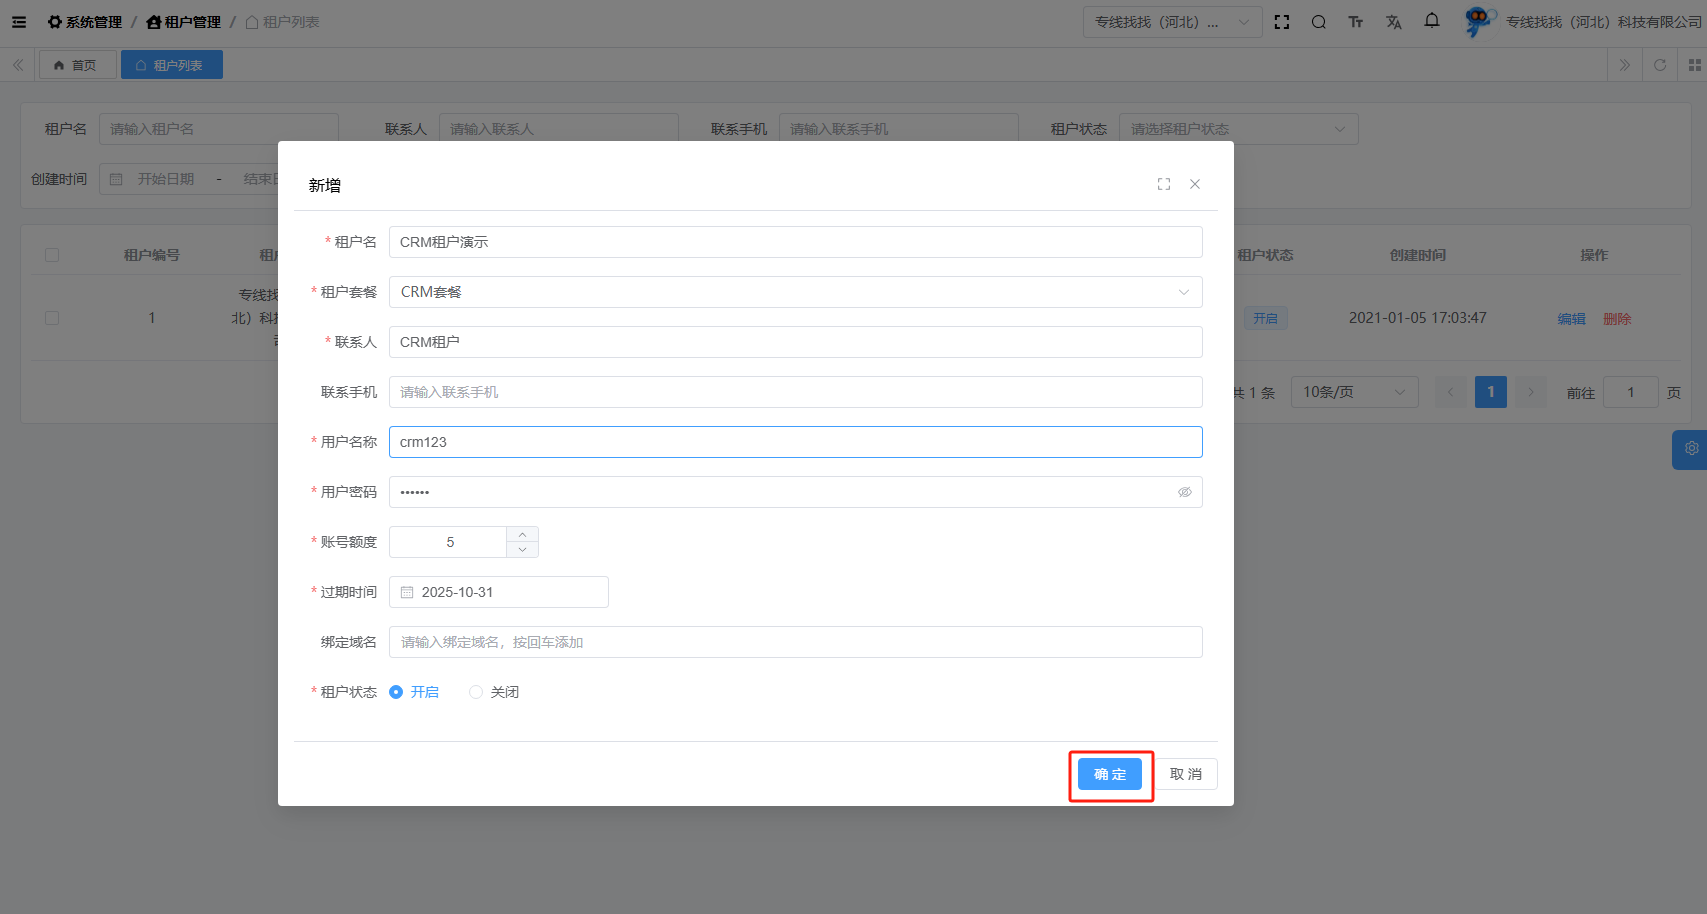The width and height of the screenshot is (1707, 914).
Task: Open the language translation icon
Action: (x=1394, y=22)
